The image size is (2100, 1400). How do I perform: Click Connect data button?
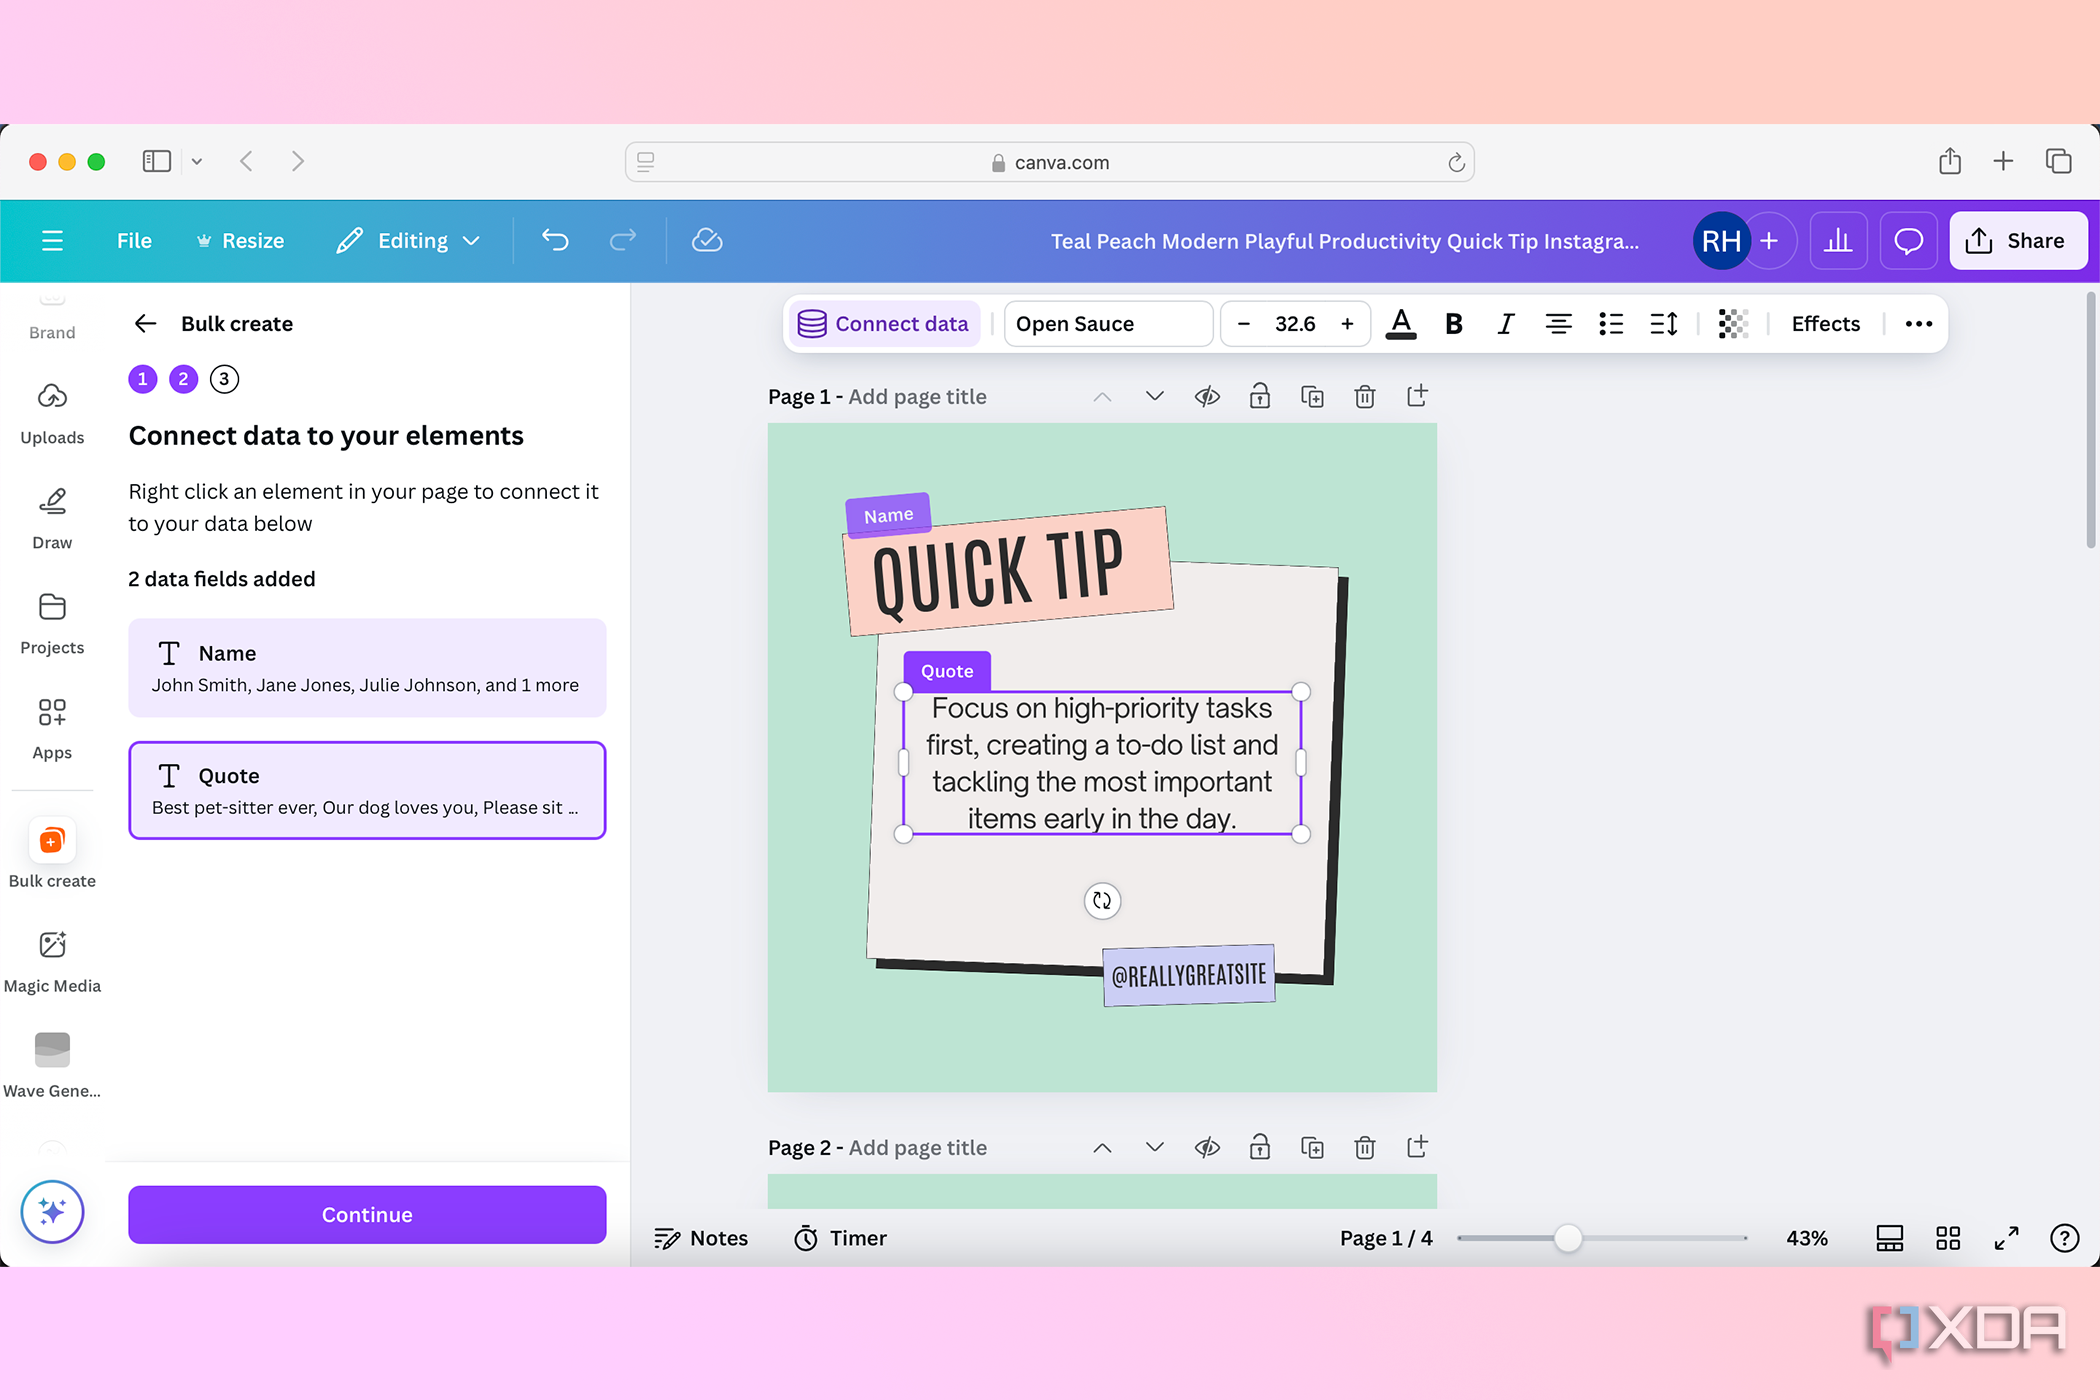coord(884,324)
